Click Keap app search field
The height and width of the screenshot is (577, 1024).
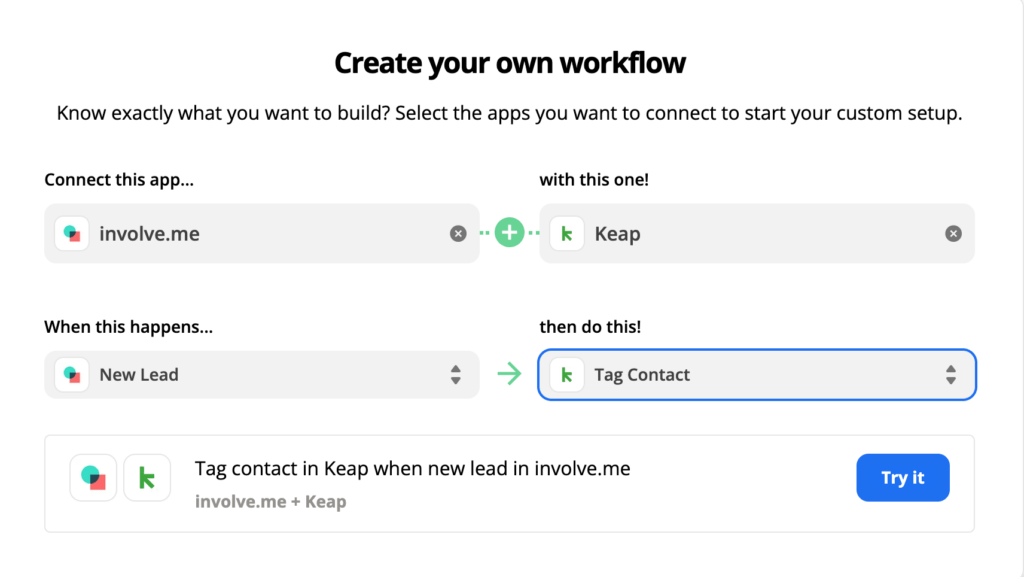[757, 234]
